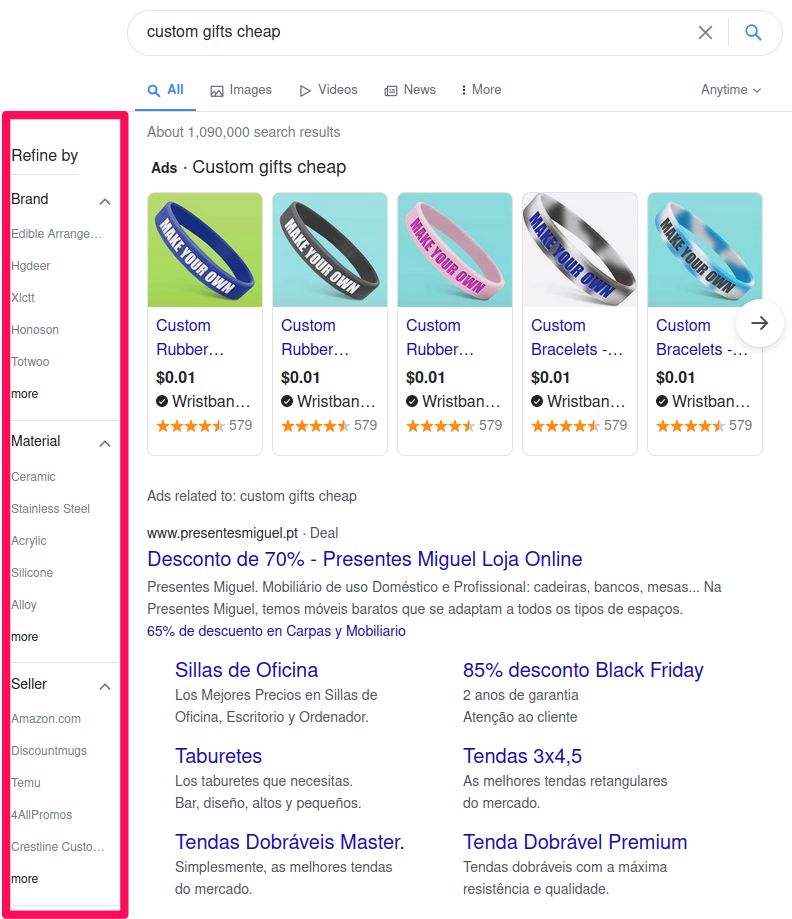Screen dimensions: 792x919
Task: Click inside the search input field
Action: [x=410, y=32]
